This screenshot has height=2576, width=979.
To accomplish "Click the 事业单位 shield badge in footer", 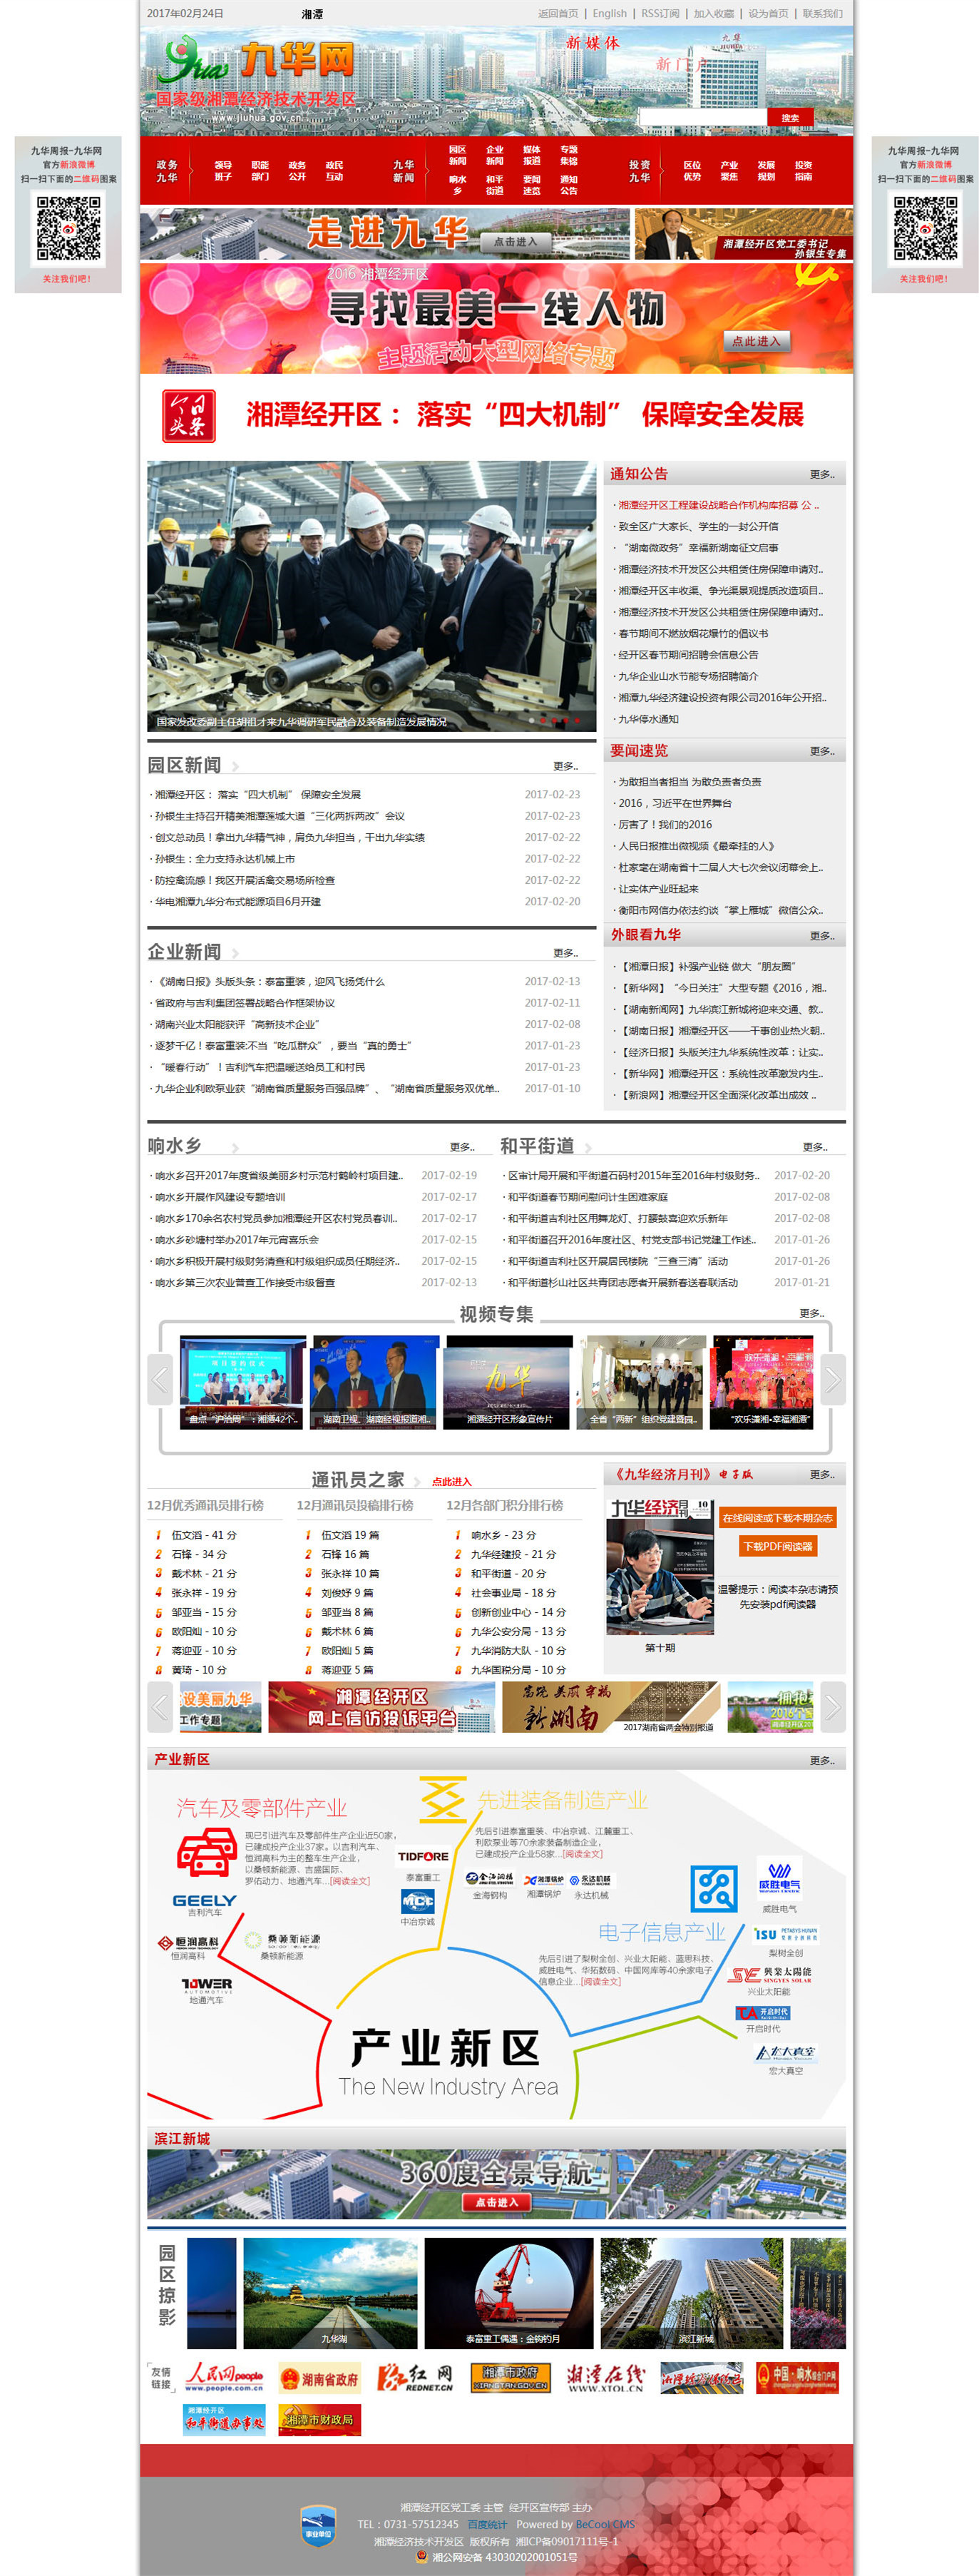I will pos(318,2525).
